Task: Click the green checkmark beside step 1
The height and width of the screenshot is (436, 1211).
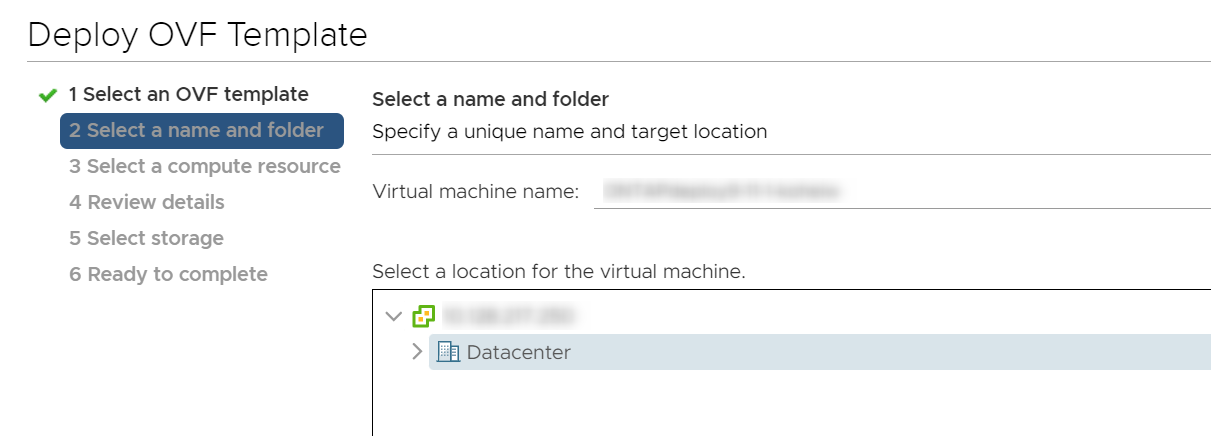Action: pos(46,95)
